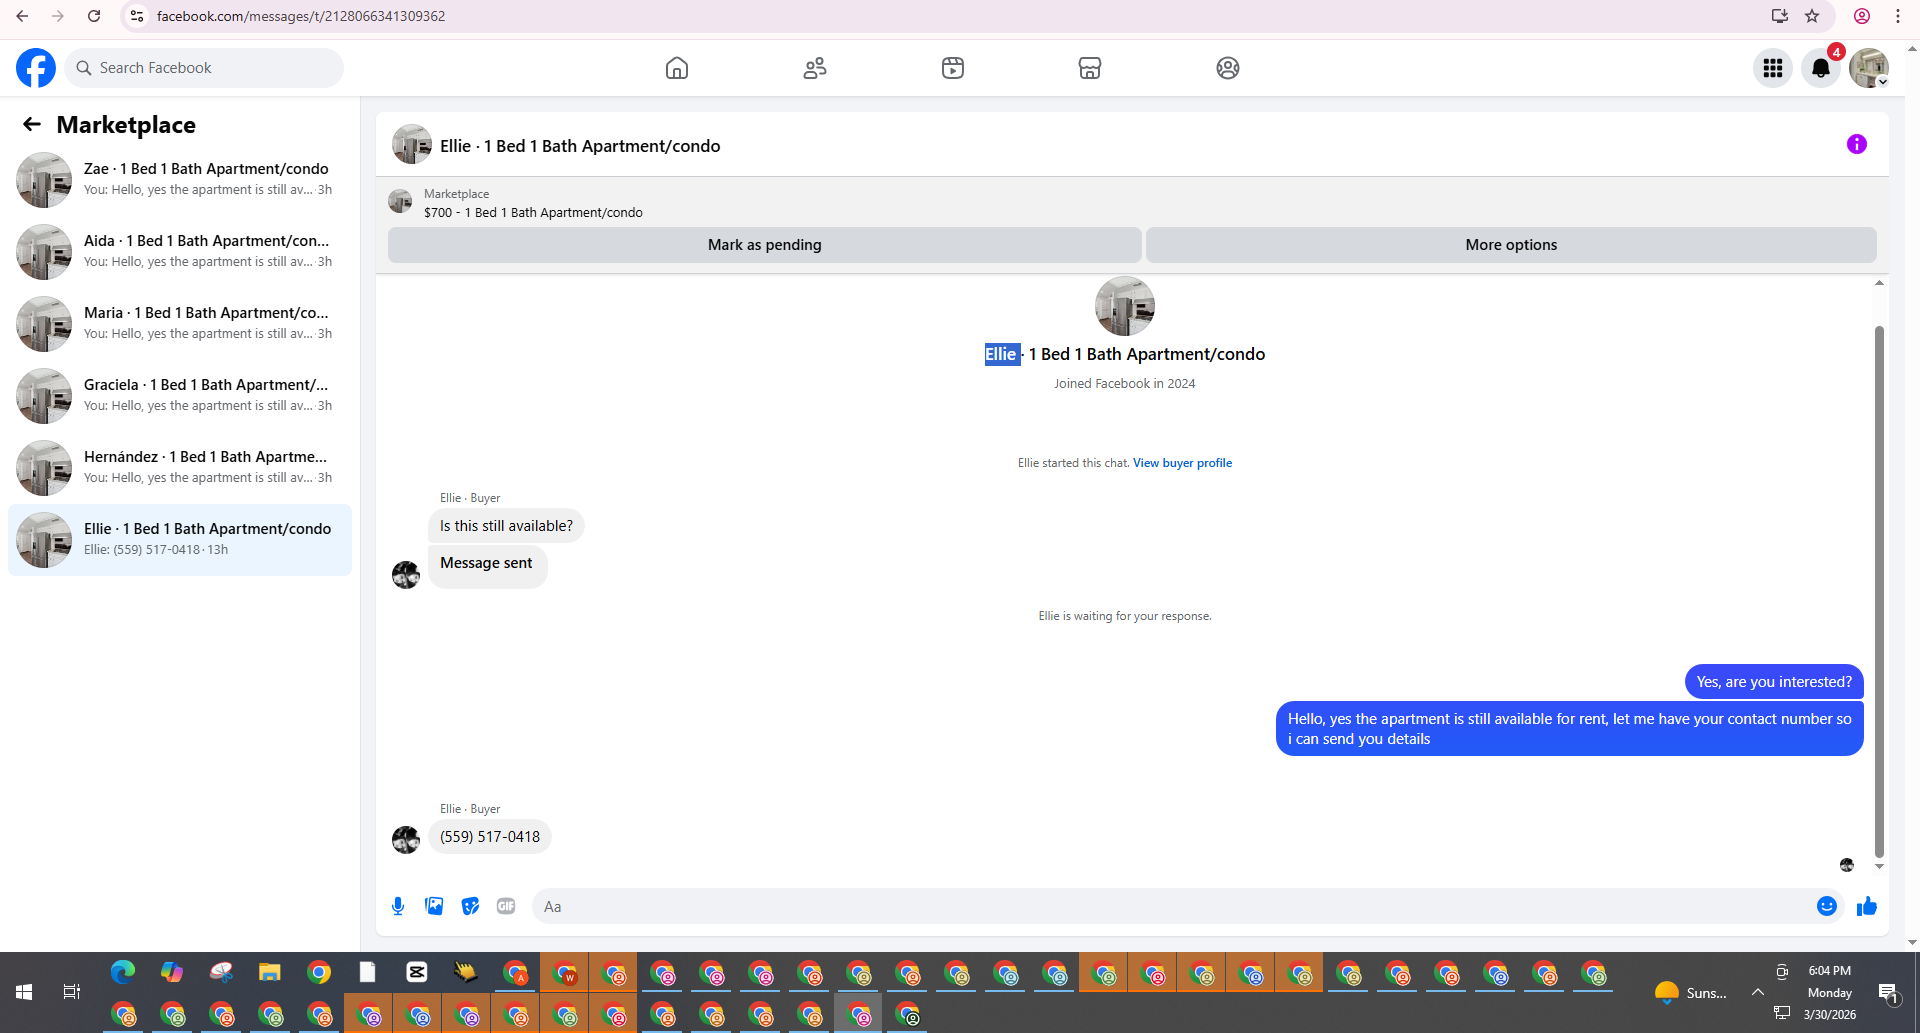Choose a sticker icon
Image resolution: width=1920 pixels, height=1033 pixels.
pyautogui.click(x=470, y=906)
